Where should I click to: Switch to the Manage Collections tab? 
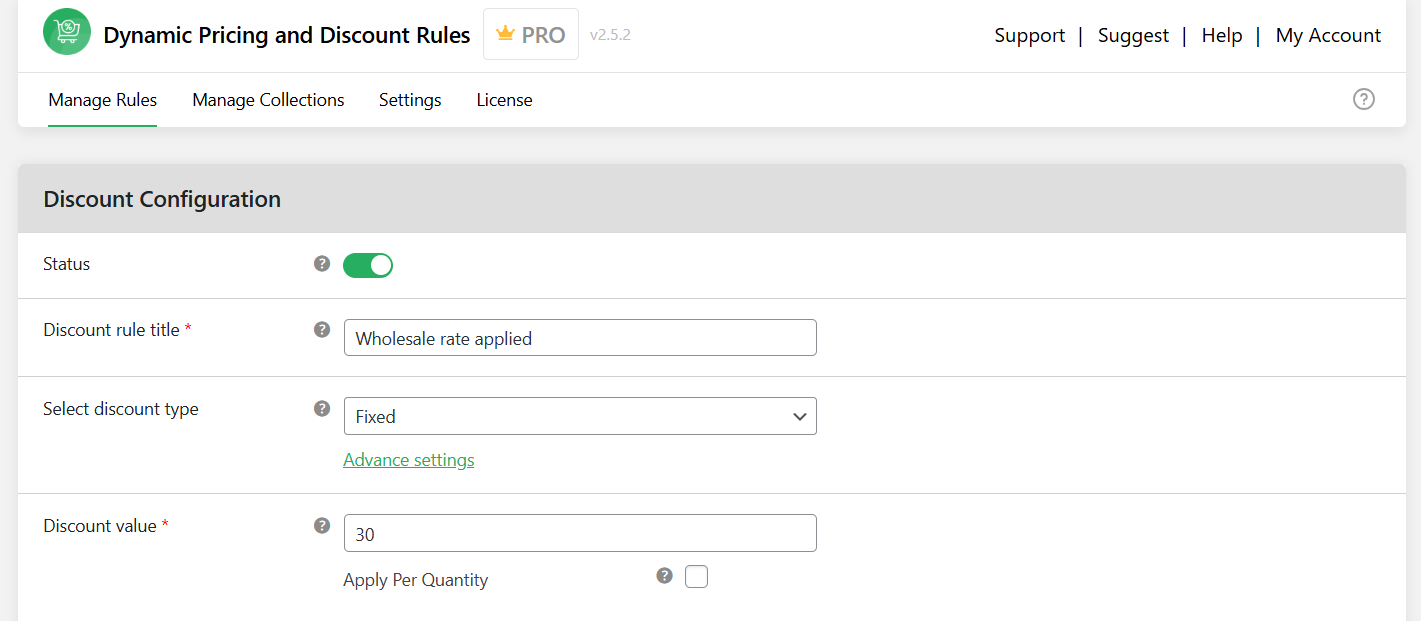[268, 99]
